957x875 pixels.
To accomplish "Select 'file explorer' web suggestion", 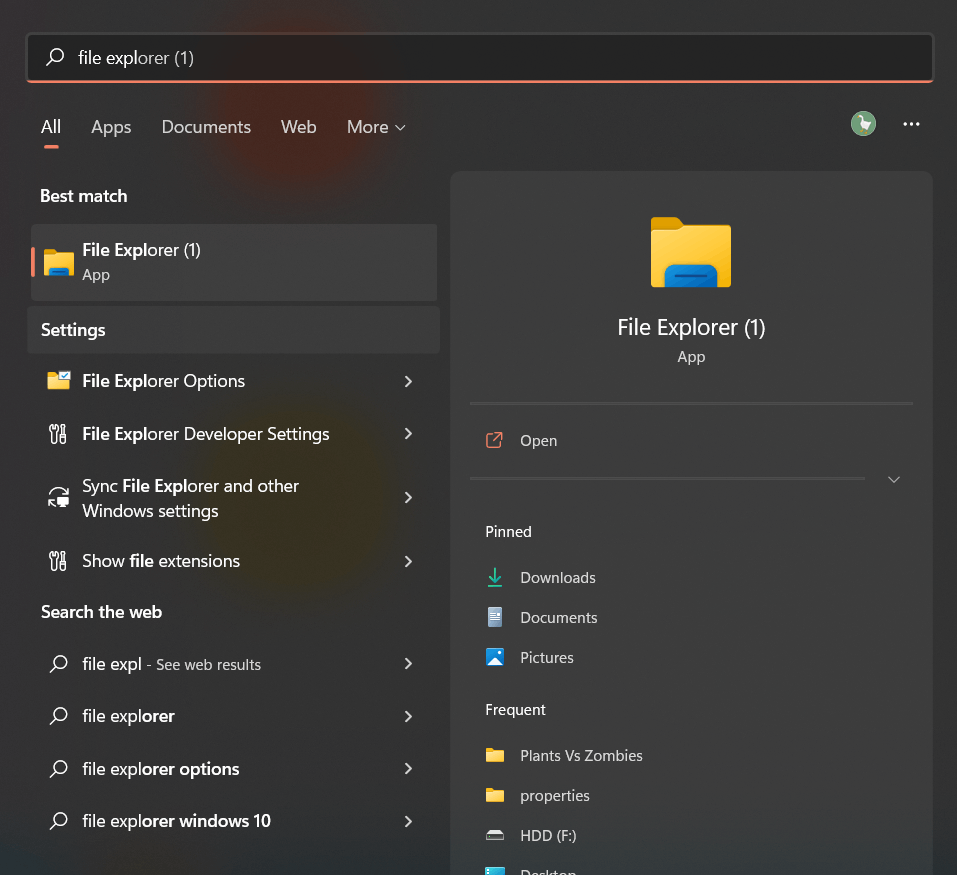I will pyautogui.click(x=234, y=716).
